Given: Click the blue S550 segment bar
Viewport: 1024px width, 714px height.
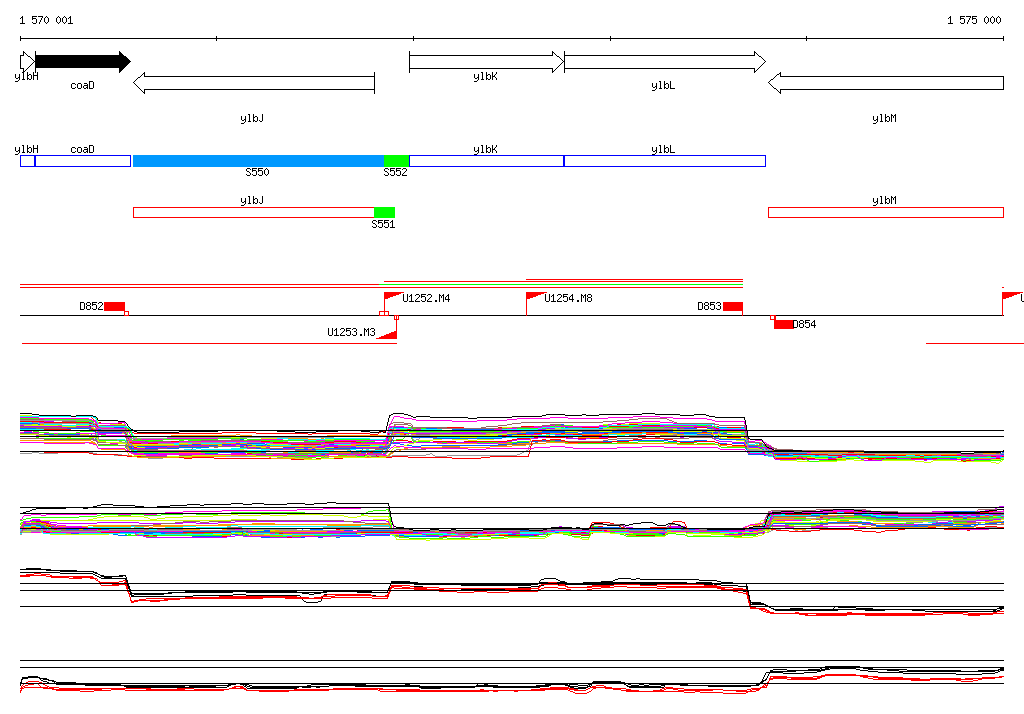Looking at the screenshot, I should tap(258, 161).
